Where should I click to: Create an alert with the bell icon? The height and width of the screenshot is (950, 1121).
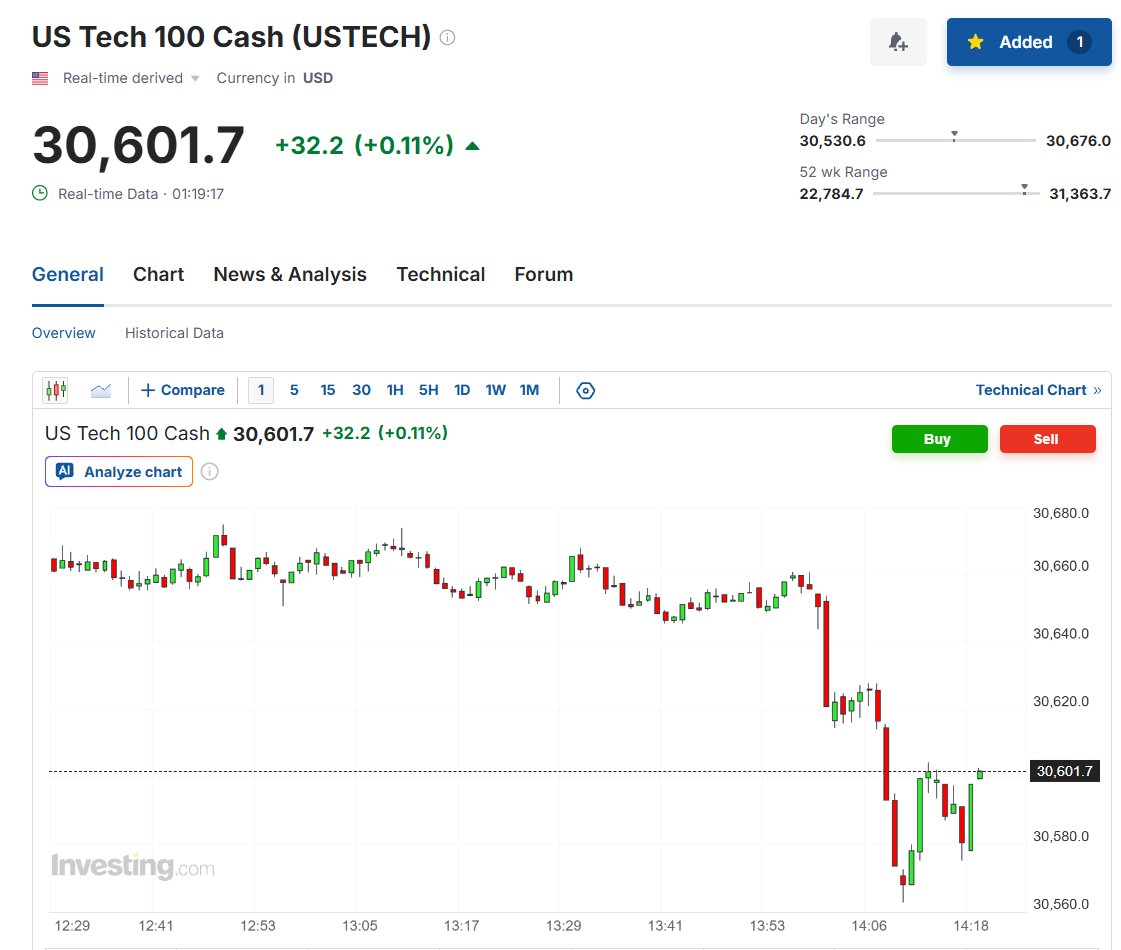coord(898,42)
